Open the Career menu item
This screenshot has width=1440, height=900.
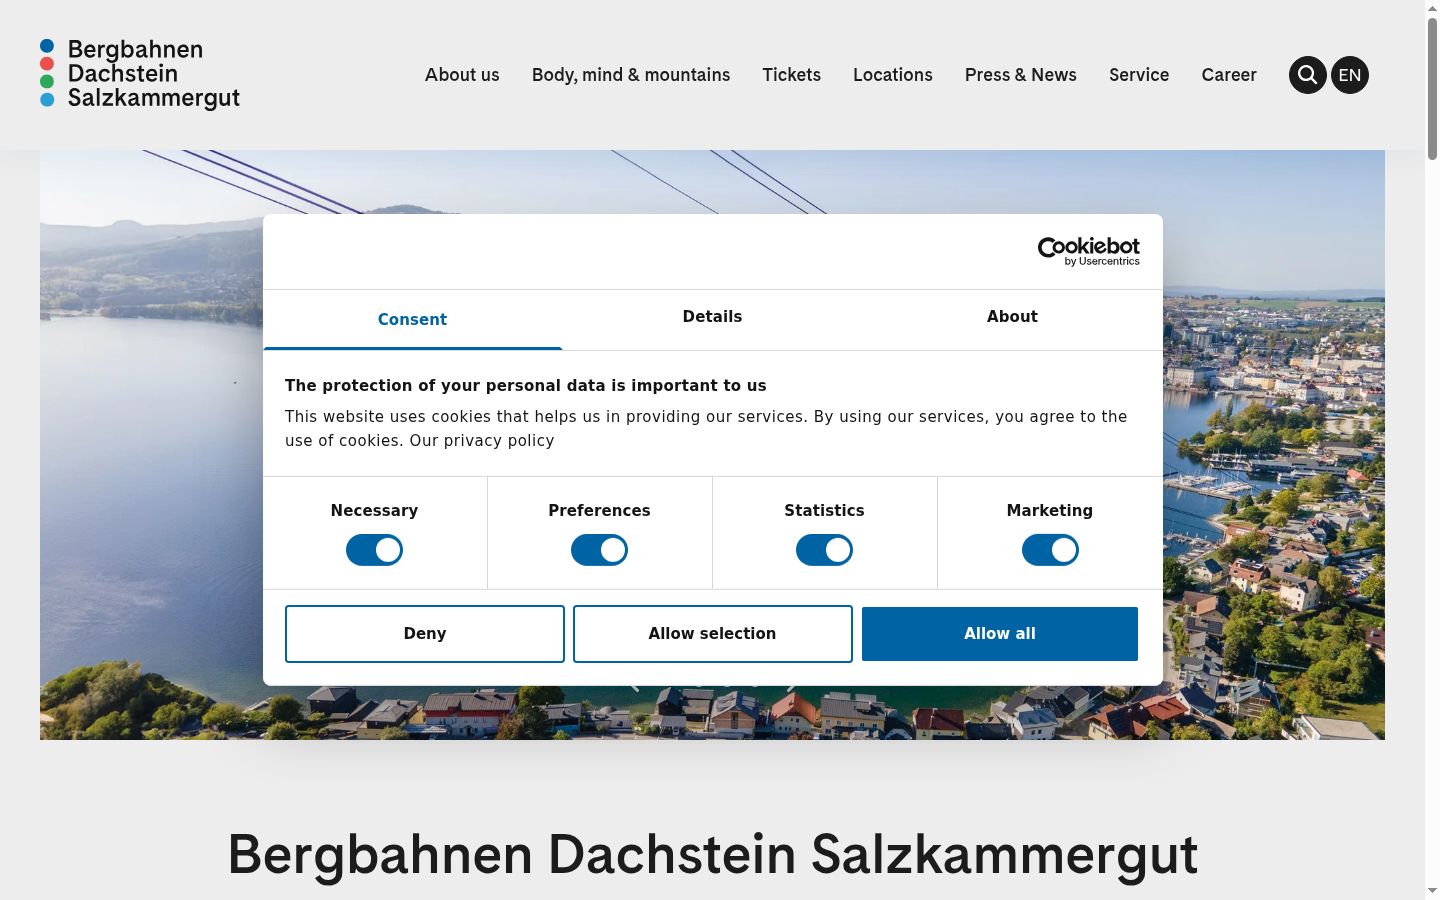(1229, 75)
